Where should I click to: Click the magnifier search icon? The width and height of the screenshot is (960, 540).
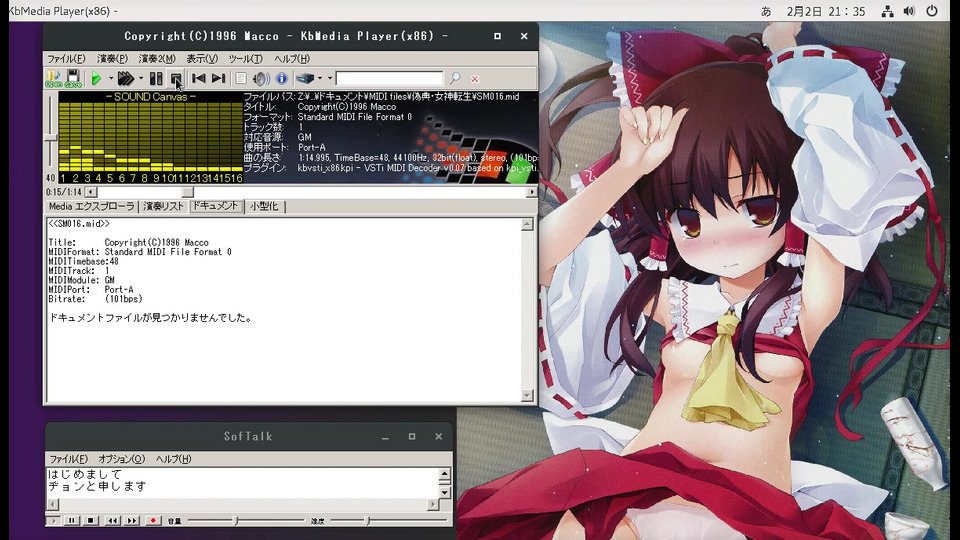tap(455, 78)
